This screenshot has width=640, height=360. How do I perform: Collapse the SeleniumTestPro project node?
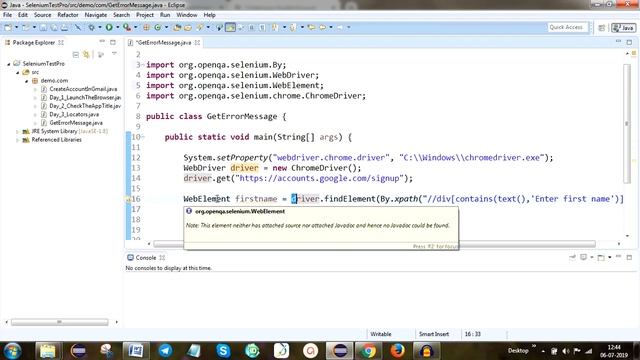click(9, 64)
